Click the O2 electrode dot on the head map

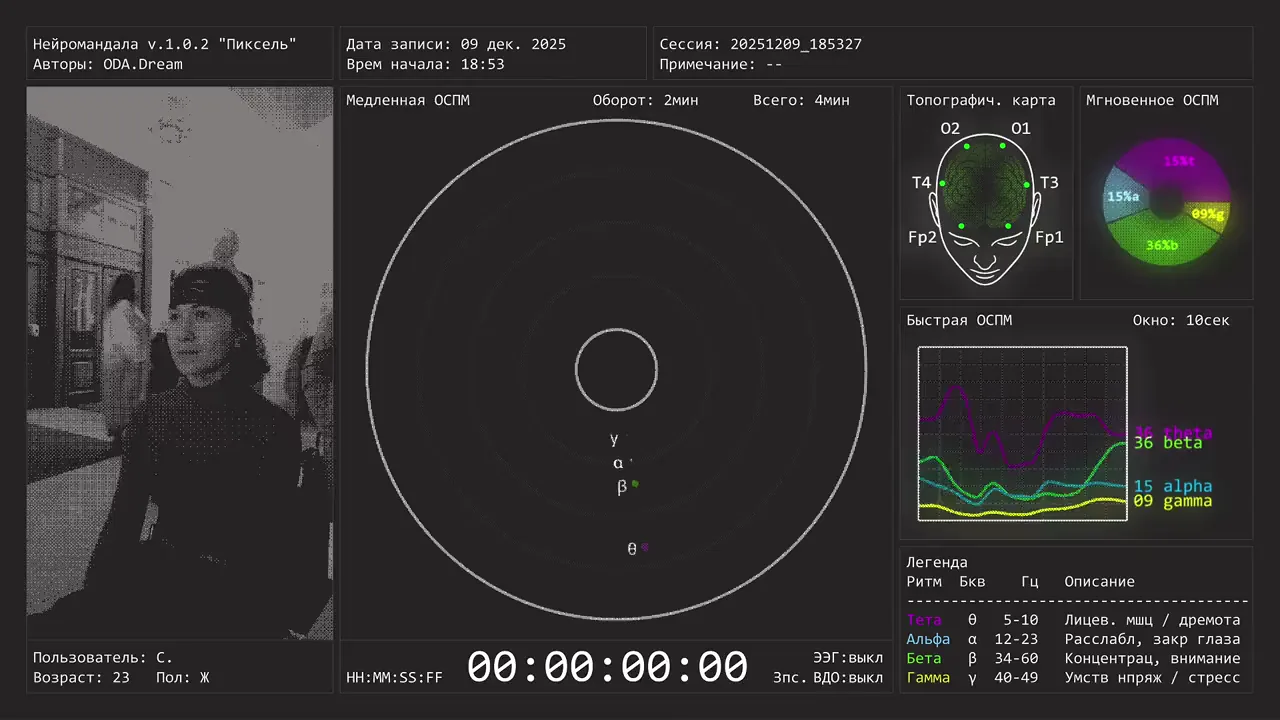[x=967, y=146]
